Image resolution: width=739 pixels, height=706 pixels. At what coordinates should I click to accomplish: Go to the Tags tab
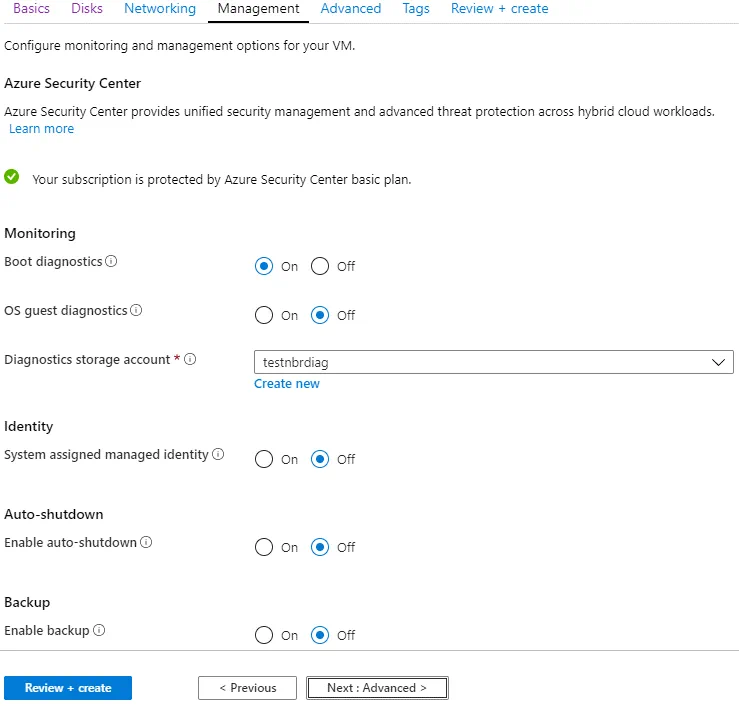pos(416,9)
